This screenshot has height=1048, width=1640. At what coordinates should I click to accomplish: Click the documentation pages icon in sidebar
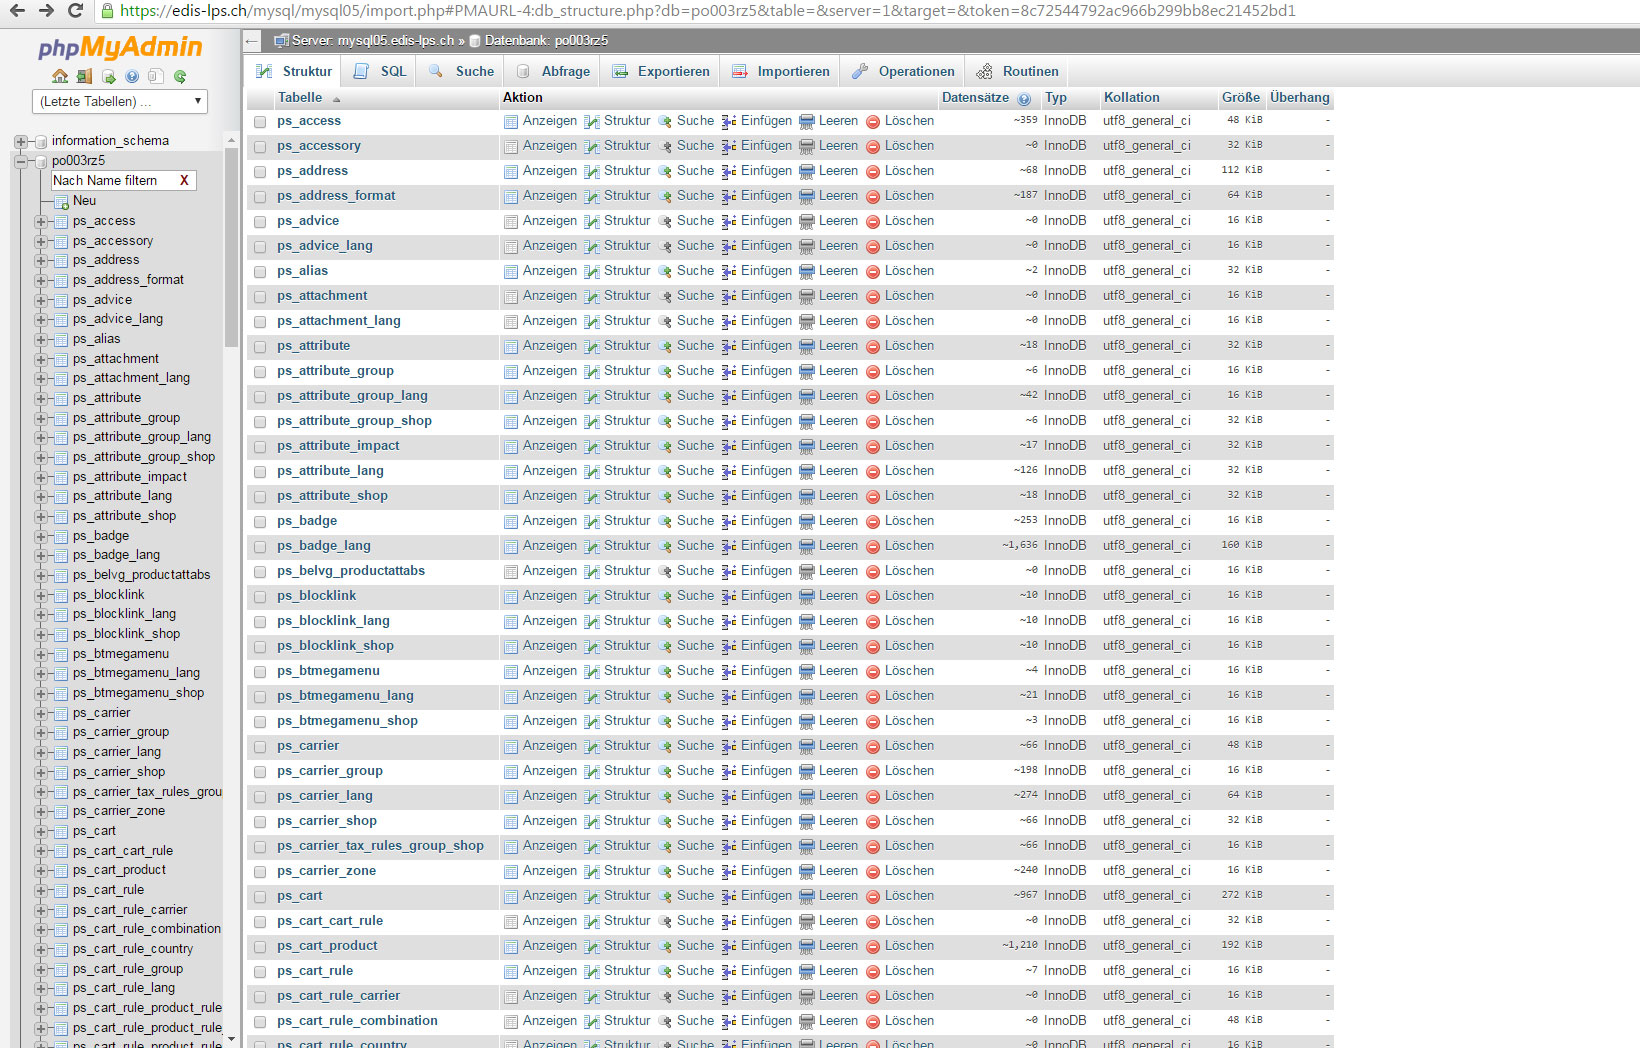(x=155, y=76)
